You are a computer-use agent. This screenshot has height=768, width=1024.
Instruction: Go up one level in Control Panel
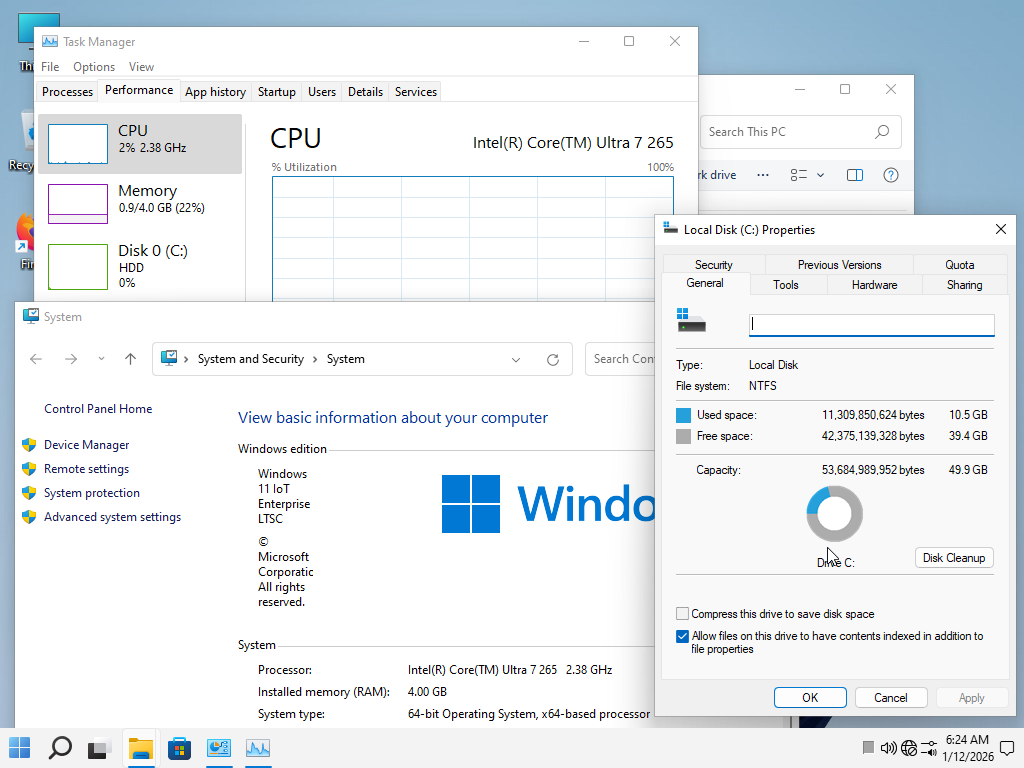coord(130,359)
